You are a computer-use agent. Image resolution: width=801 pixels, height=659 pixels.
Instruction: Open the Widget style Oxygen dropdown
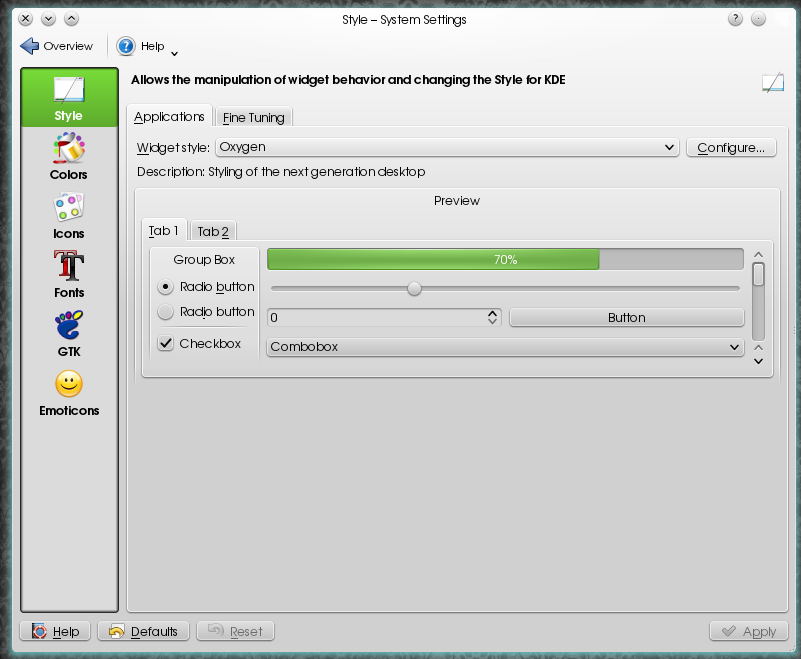tap(447, 147)
